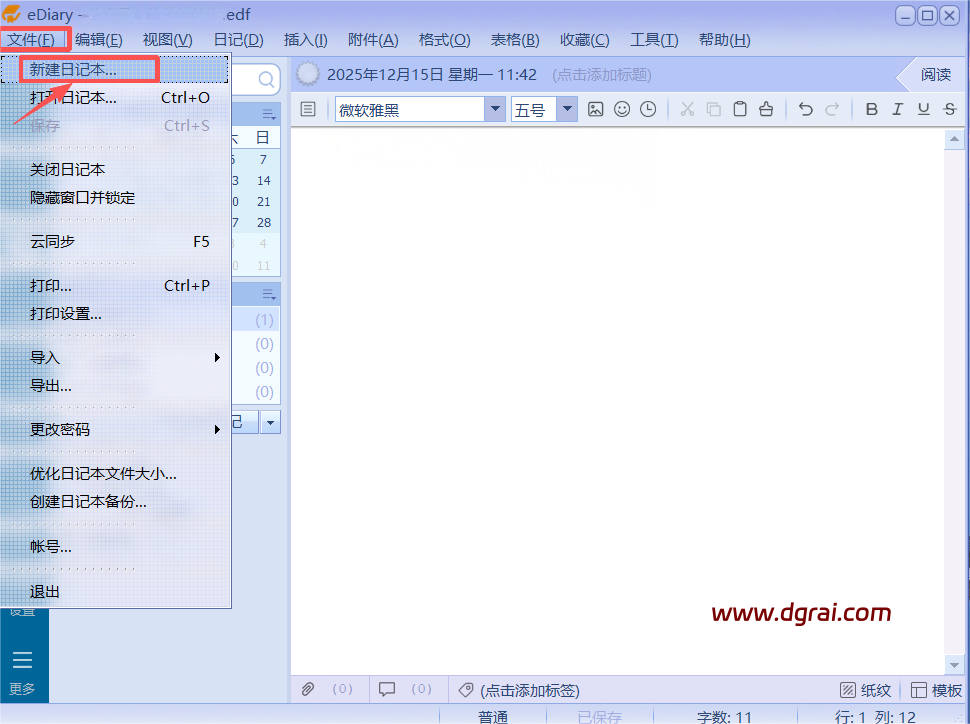This screenshot has width=970, height=724.
Task: Open the emoji smiley picker
Action: (x=622, y=110)
